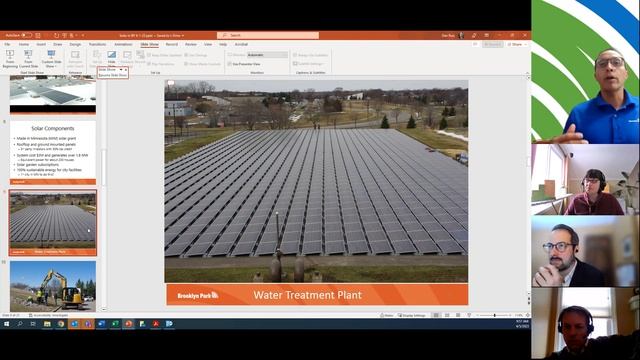
Task: Click the Undo icon
Action: (x=56, y=36)
